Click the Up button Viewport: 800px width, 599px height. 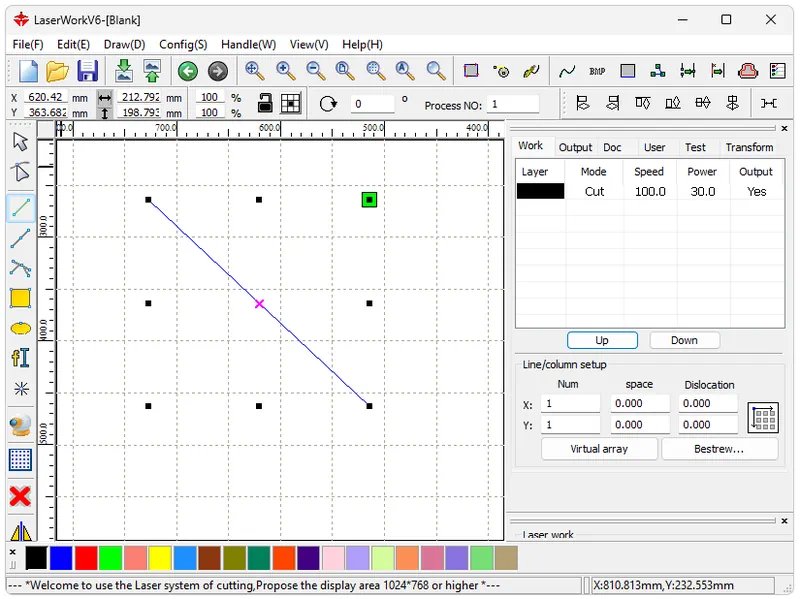(602, 340)
